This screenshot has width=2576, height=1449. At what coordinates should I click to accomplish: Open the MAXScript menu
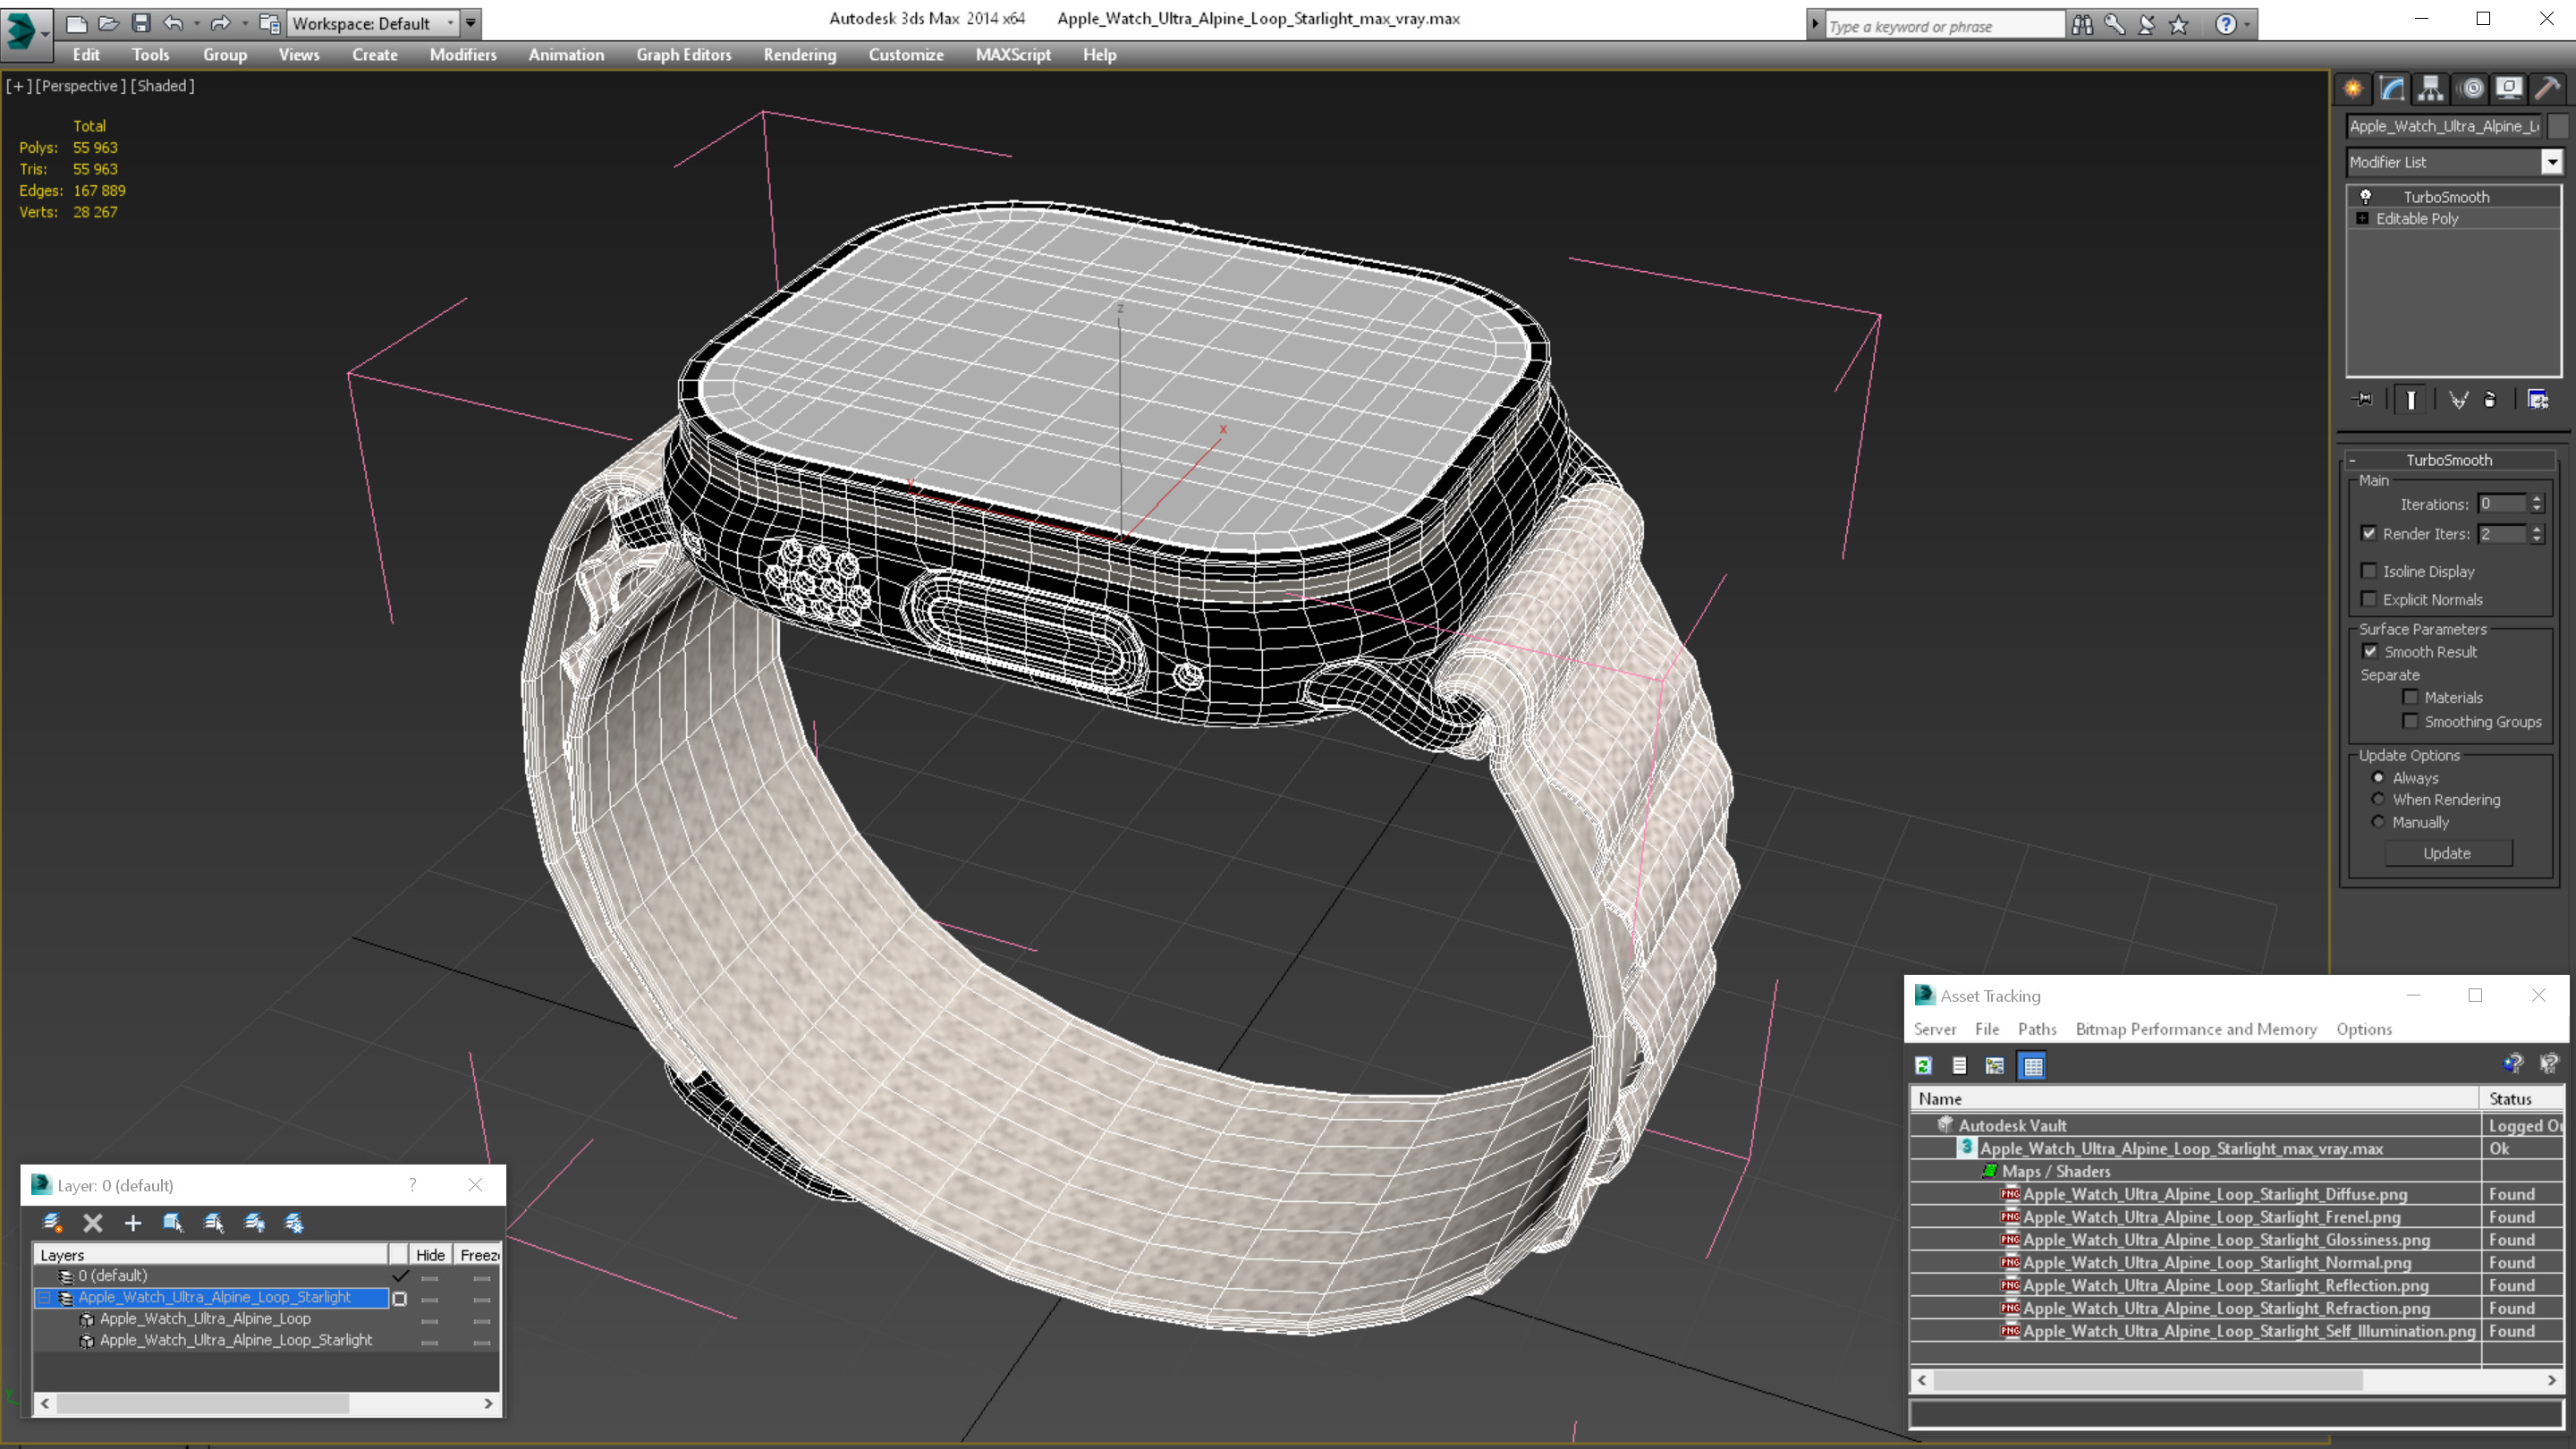[1013, 55]
